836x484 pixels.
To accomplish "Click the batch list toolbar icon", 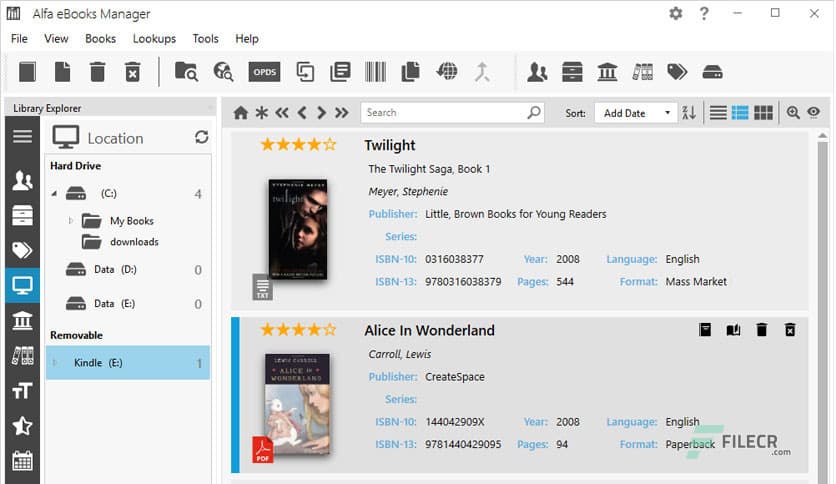I will pos(340,72).
